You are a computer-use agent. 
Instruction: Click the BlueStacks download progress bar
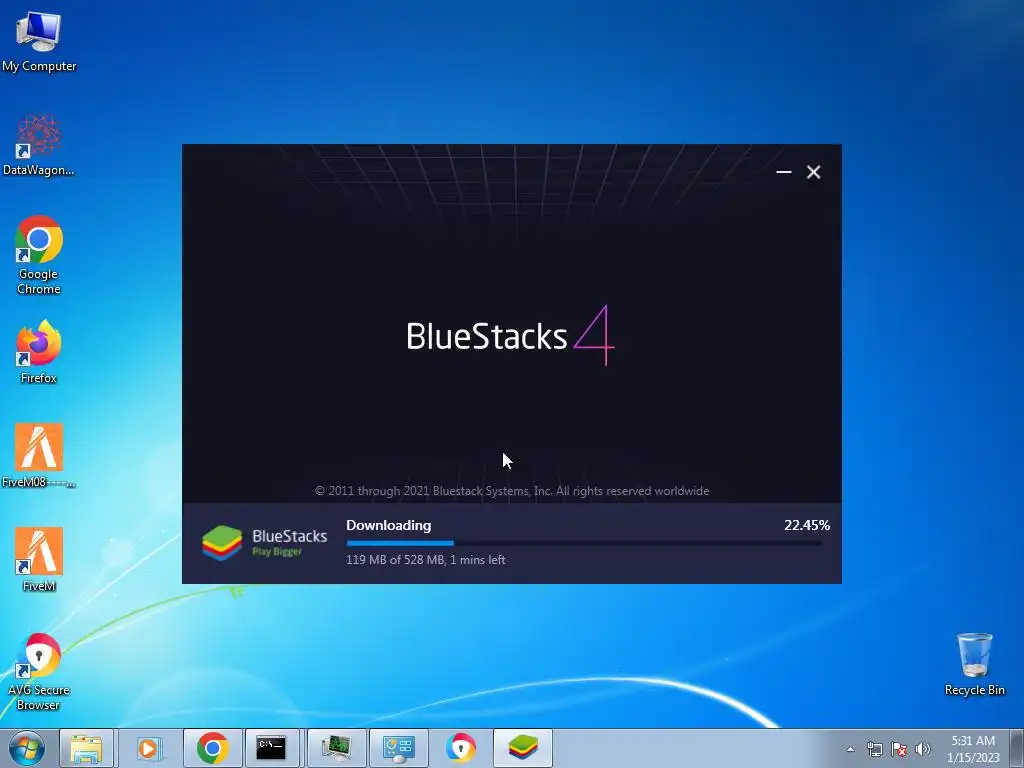pyautogui.click(x=584, y=543)
